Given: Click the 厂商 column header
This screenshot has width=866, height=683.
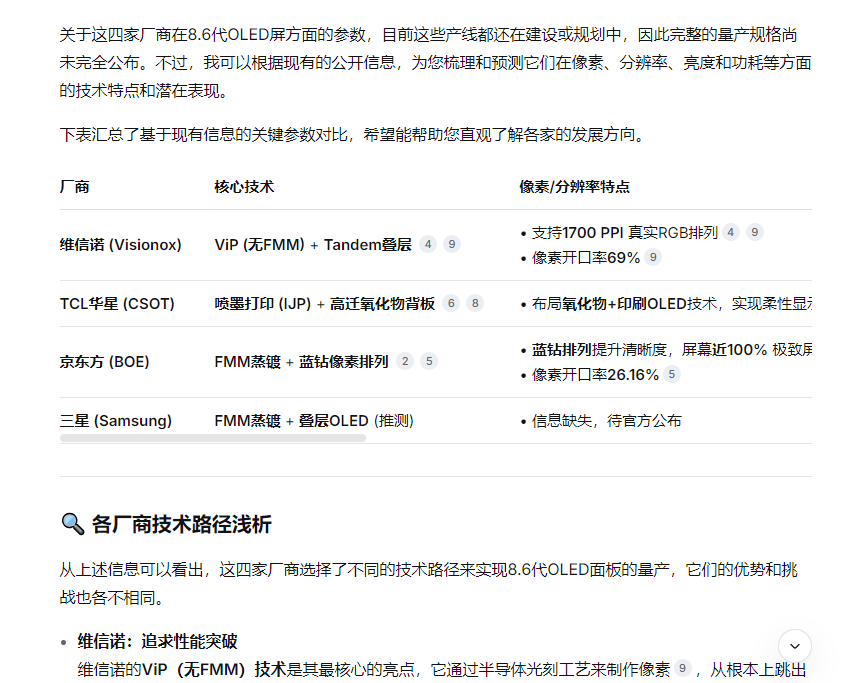Looking at the screenshot, I should click(x=75, y=187).
